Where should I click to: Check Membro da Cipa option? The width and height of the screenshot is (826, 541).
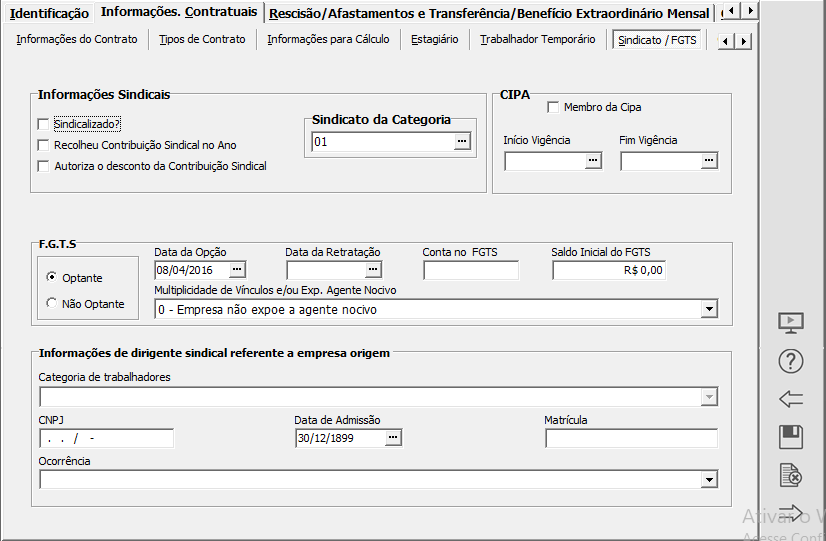coord(553,107)
